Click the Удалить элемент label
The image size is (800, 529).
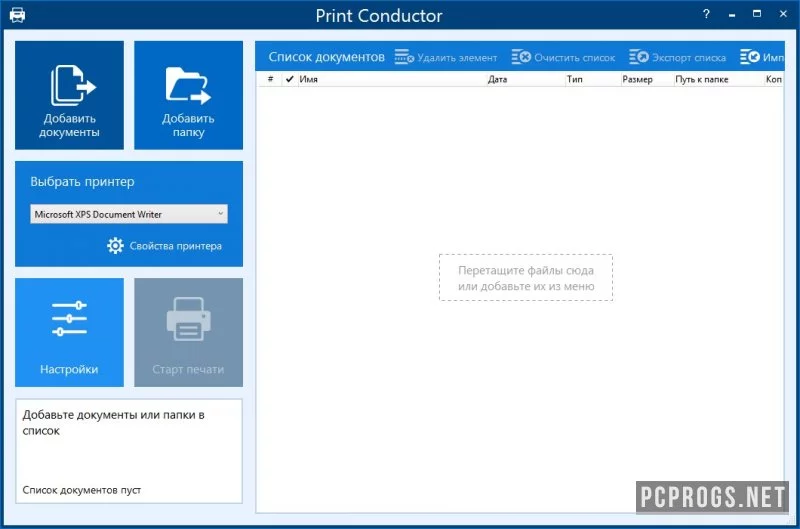tap(457, 58)
